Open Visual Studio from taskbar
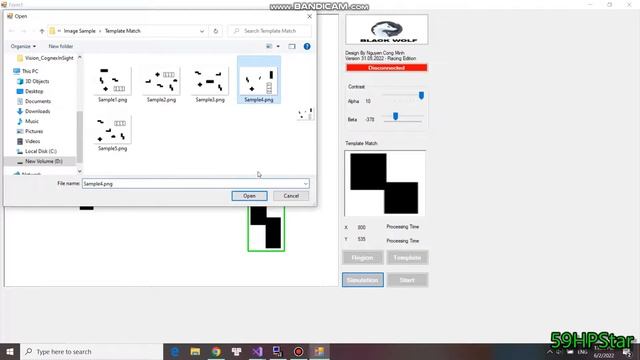The image size is (640, 360). point(257,351)
